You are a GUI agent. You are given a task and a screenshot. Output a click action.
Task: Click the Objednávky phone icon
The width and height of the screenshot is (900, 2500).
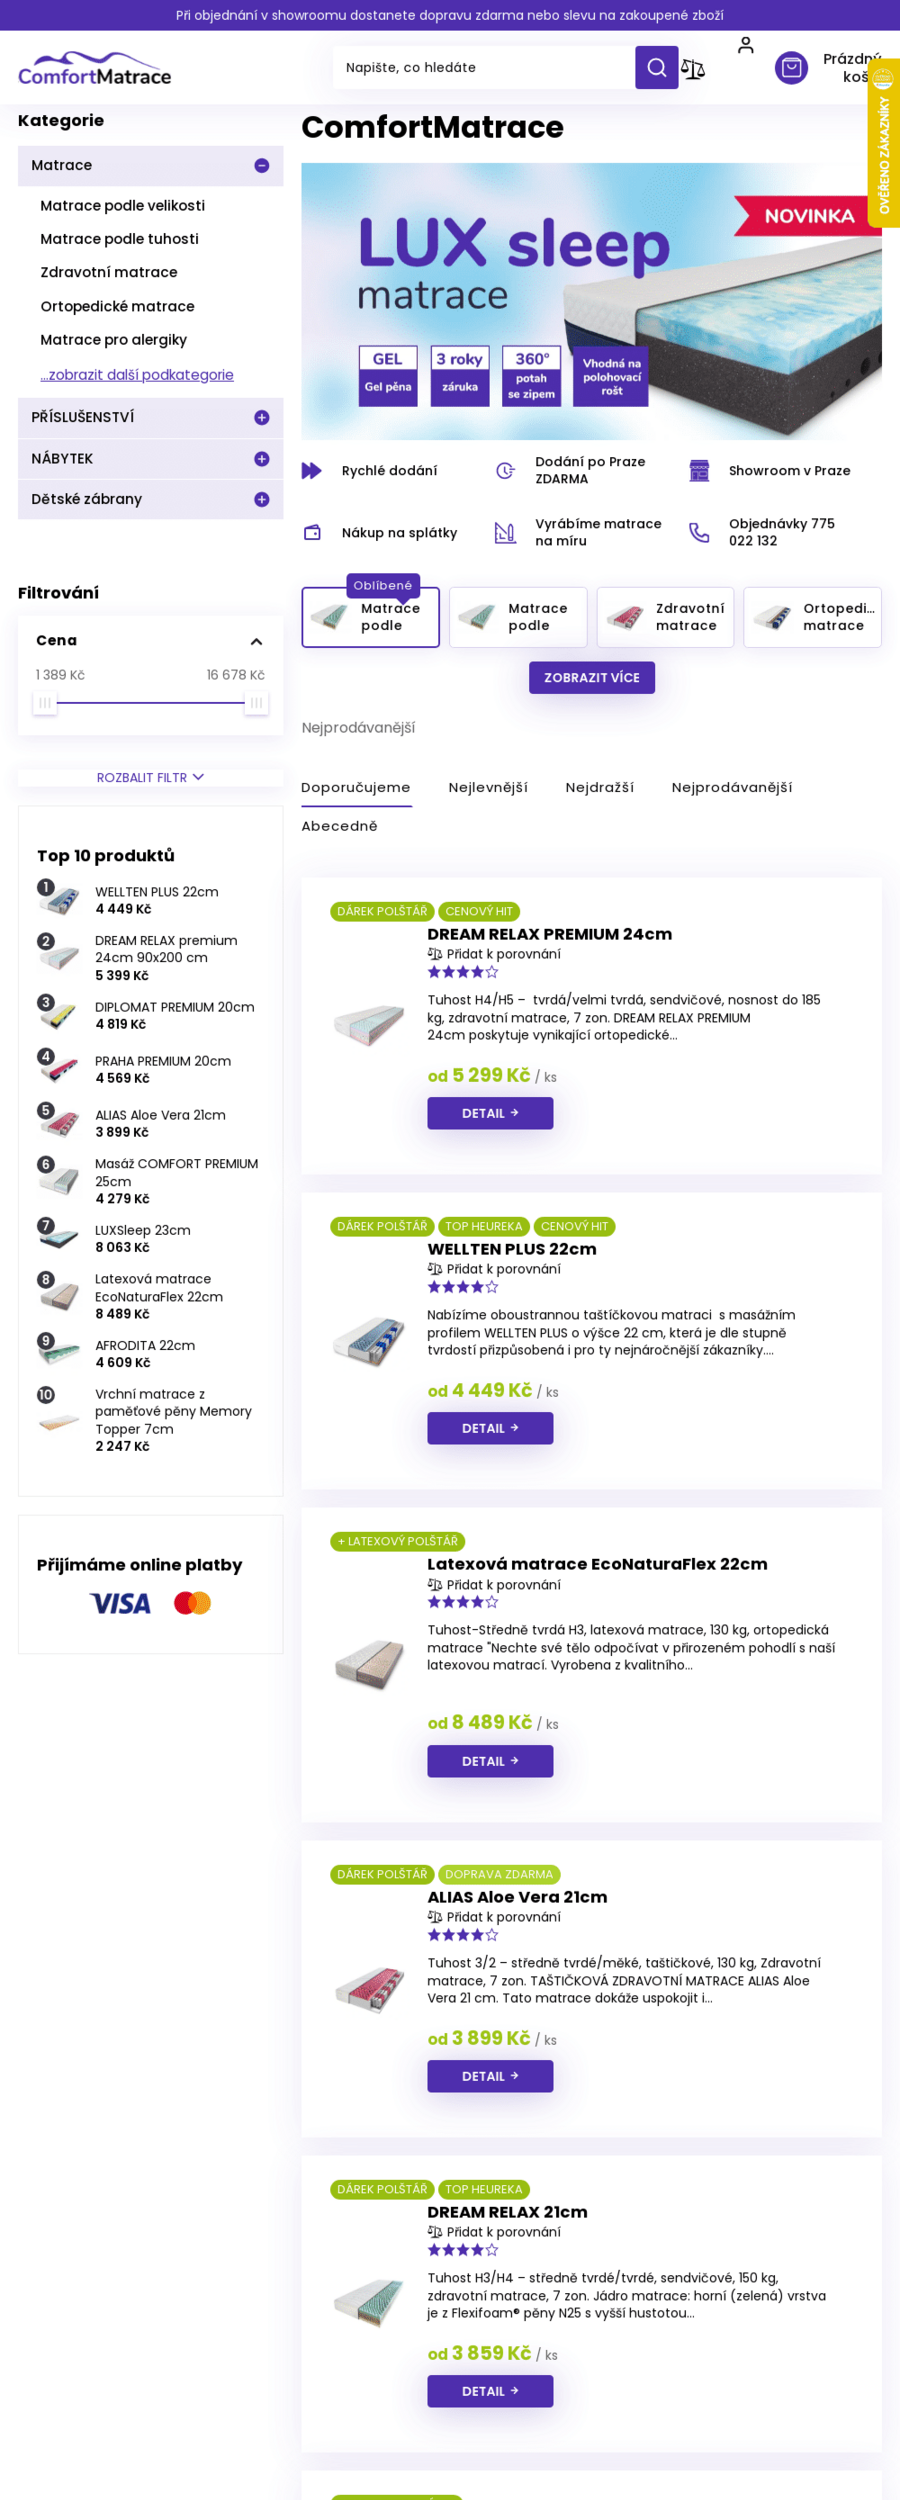pyautogui.click(x=699, y=532)
